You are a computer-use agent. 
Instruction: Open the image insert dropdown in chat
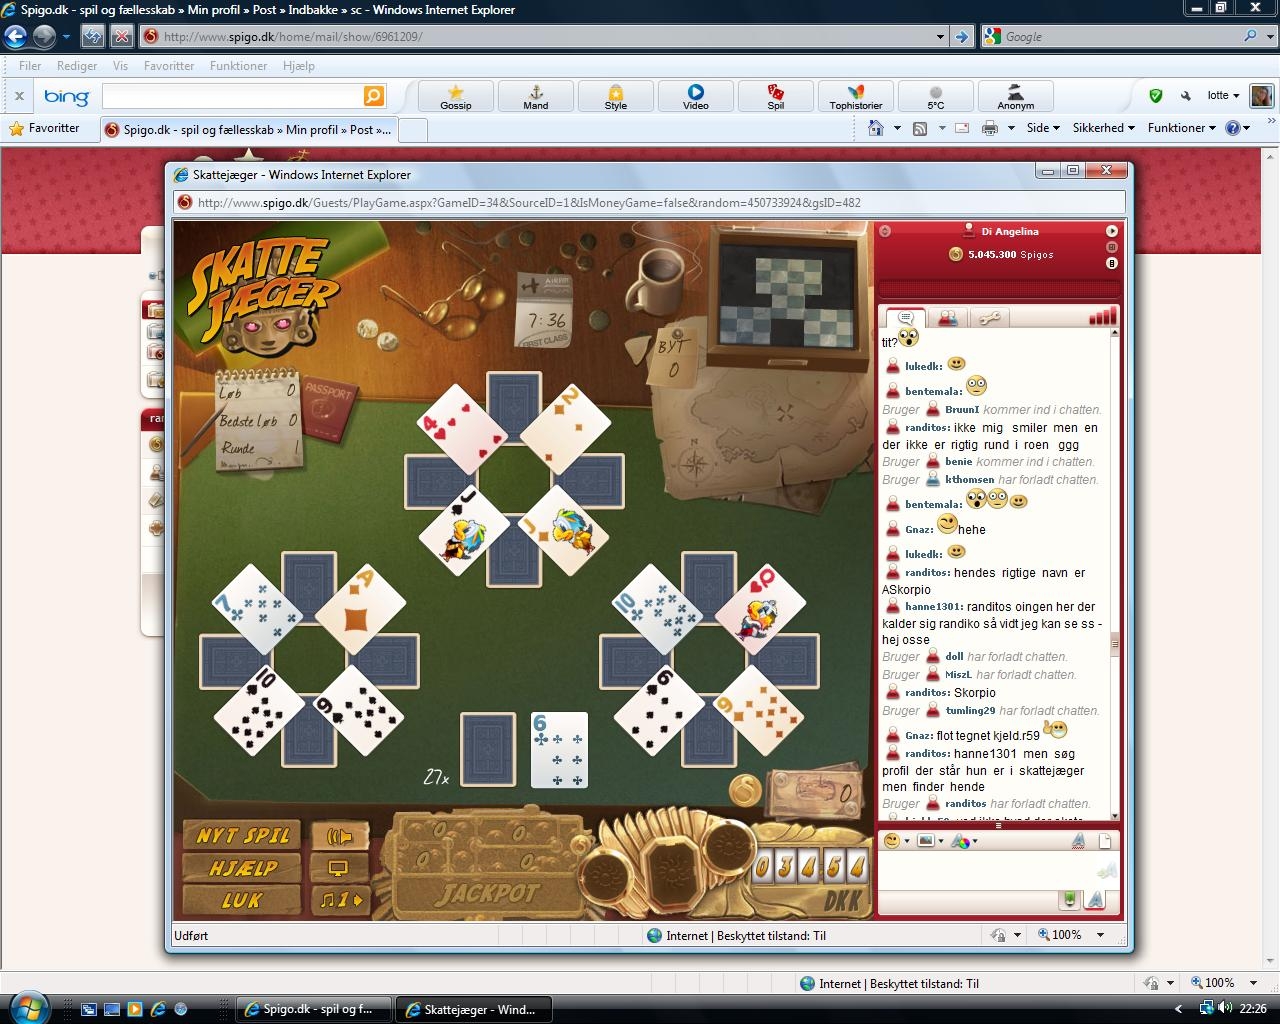click(929, 841)
